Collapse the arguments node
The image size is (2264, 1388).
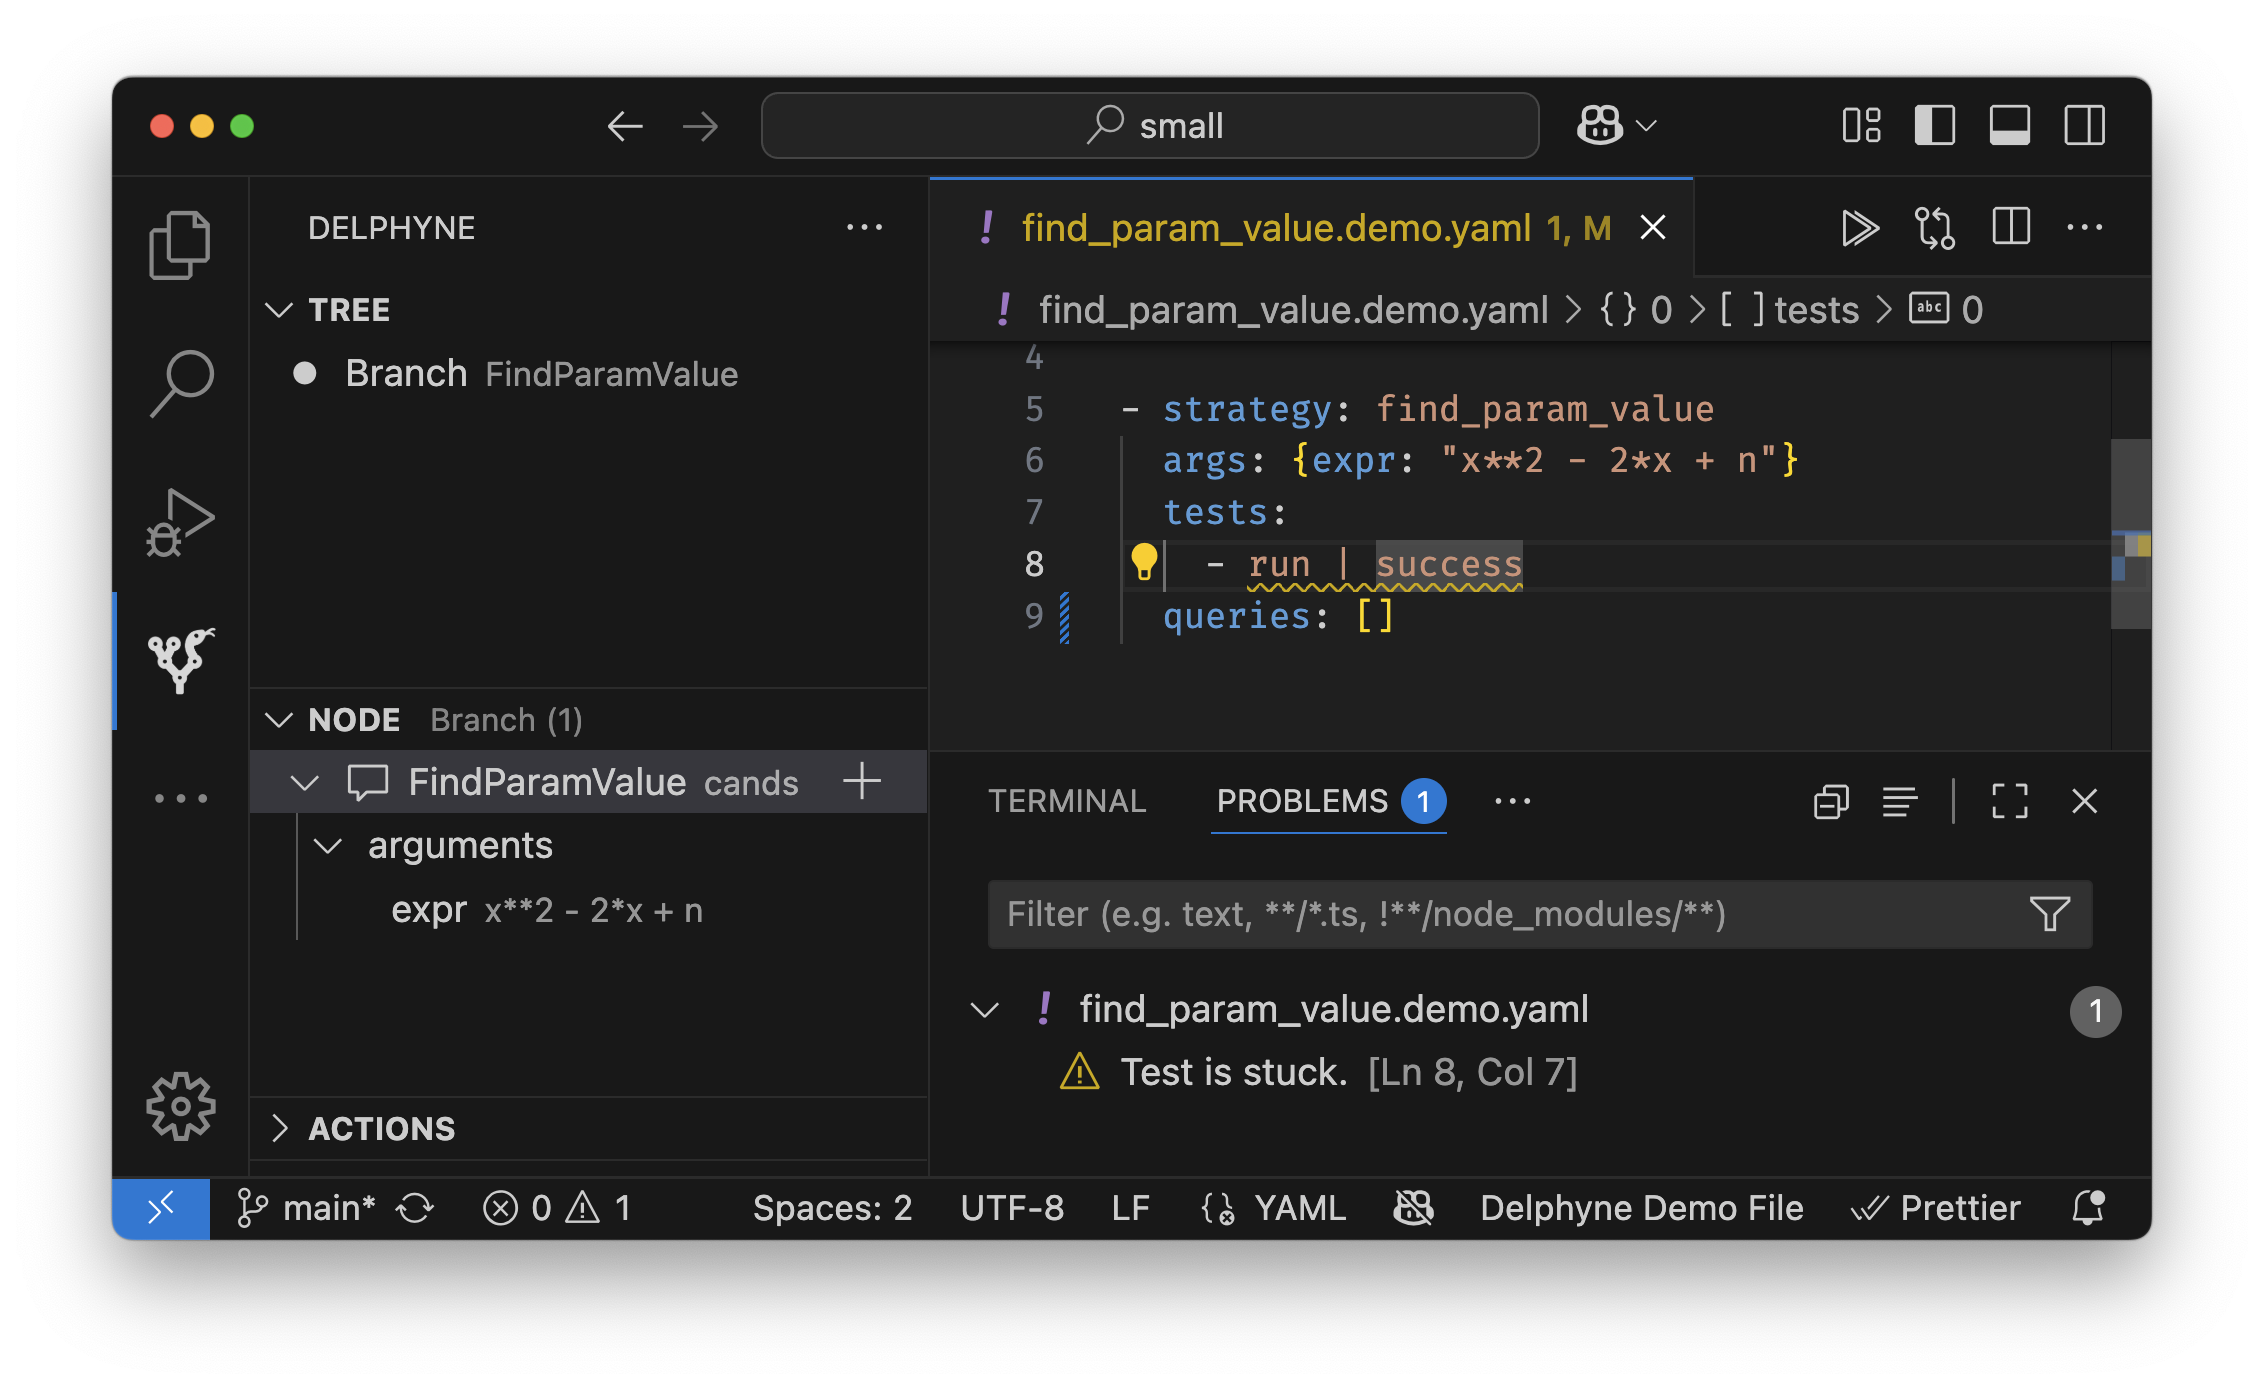point(328,846)
